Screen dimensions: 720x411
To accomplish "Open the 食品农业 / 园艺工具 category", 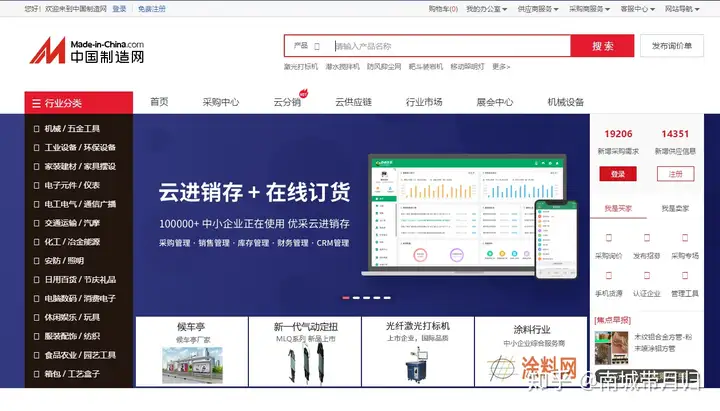I will tap(80, 355).
